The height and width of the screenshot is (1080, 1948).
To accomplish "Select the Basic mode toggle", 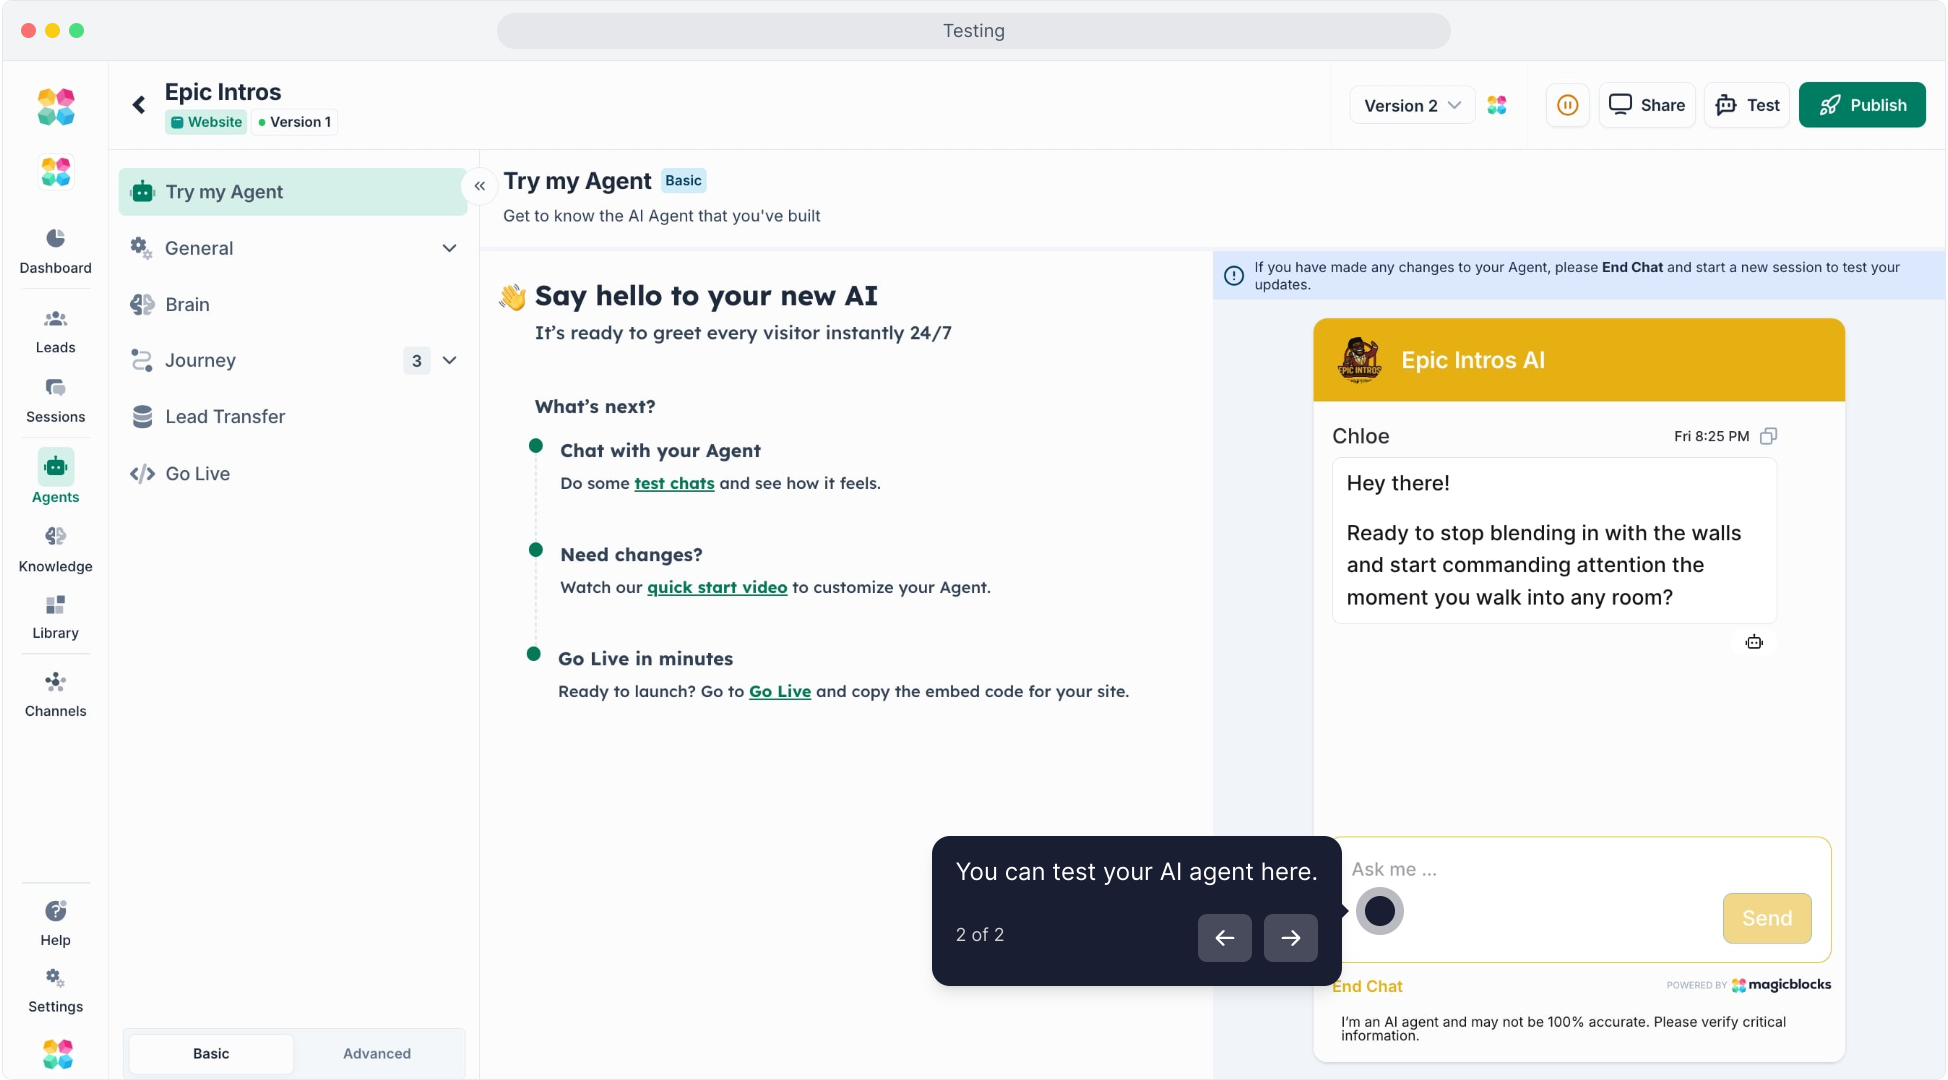I will click(211, 1053).
